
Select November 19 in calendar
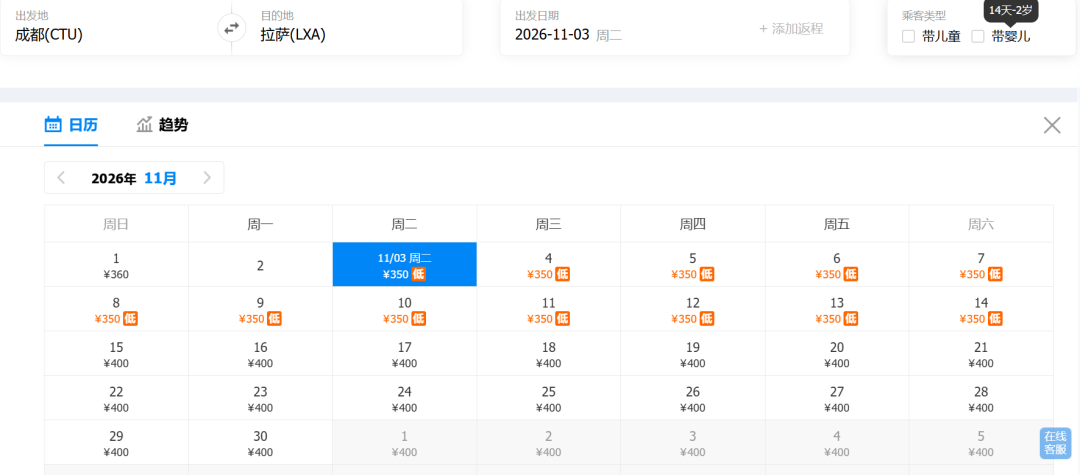[693, 354]
